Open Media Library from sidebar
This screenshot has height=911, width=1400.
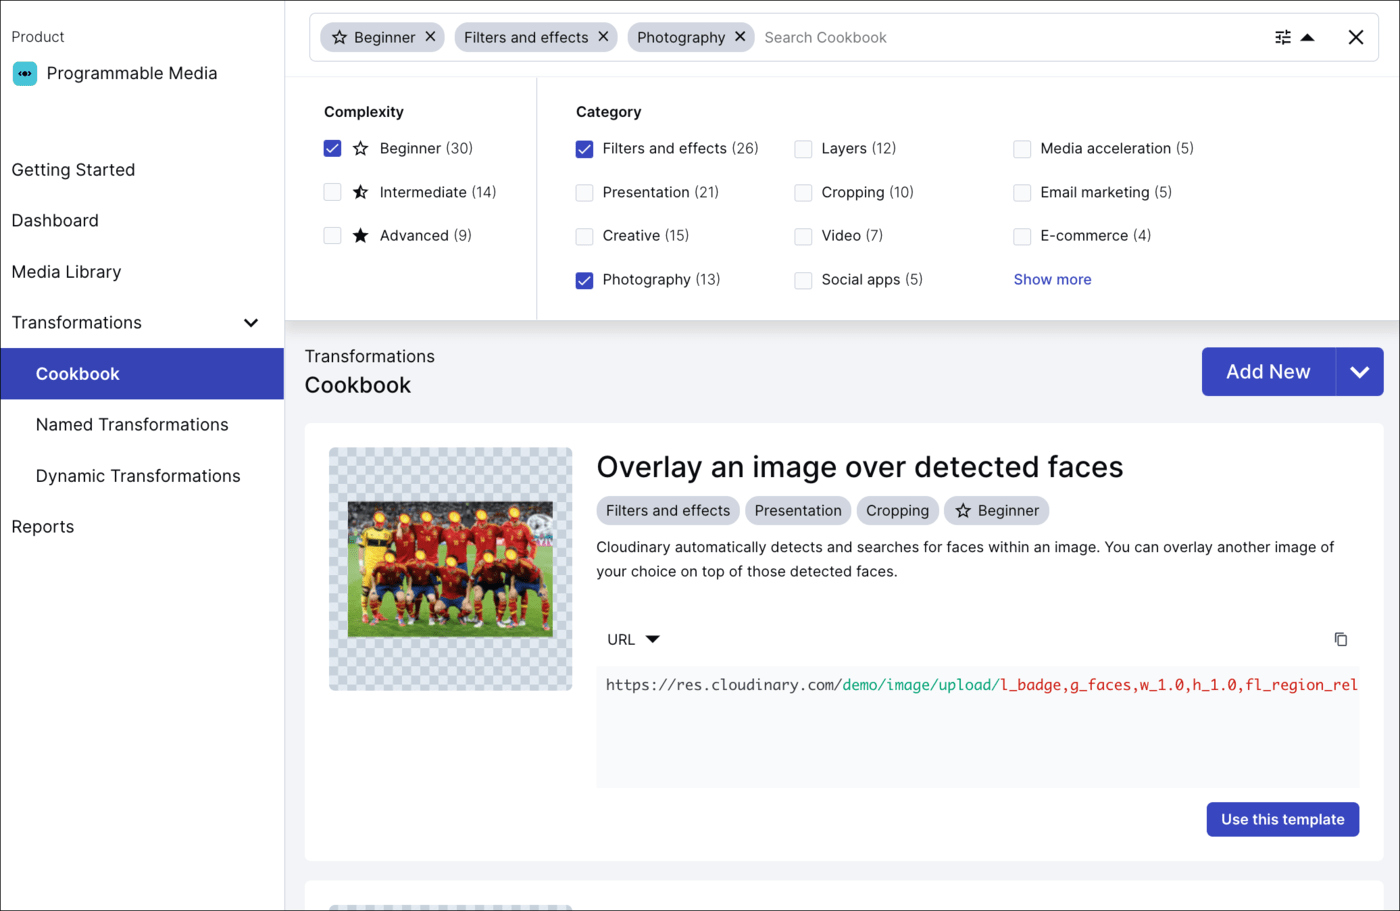click(66, 272)
